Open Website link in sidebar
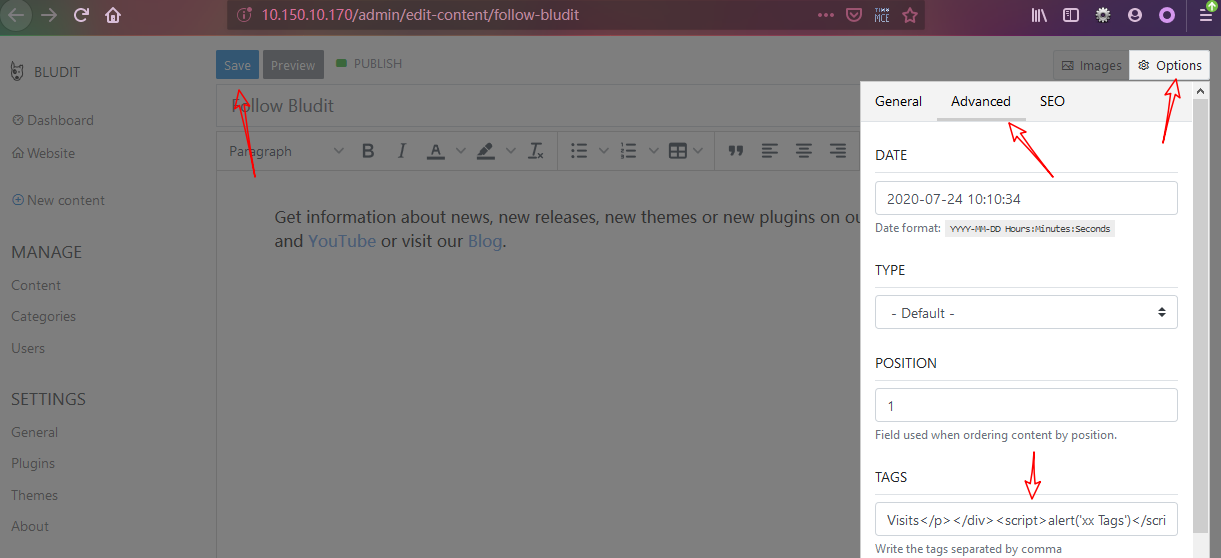 coord(43,153)
